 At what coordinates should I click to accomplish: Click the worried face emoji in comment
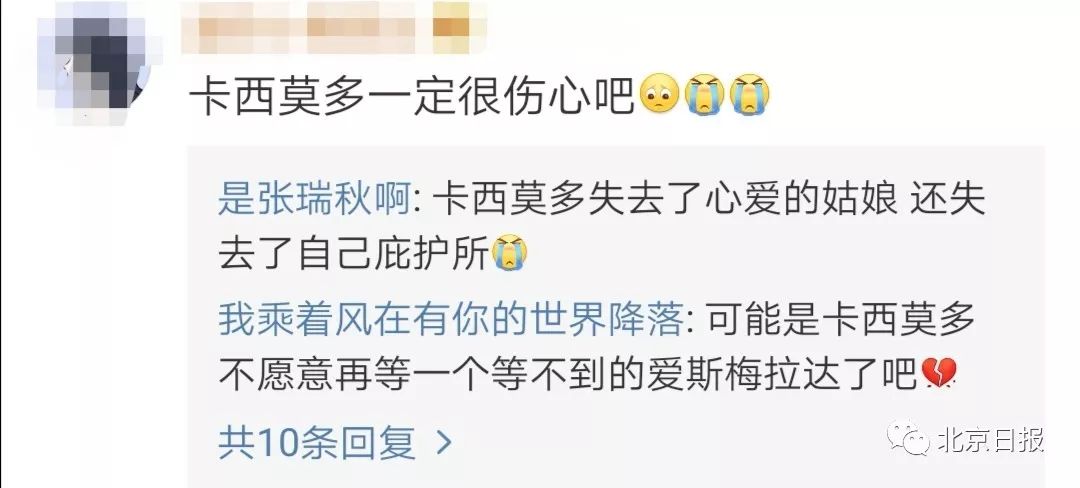tap(660, 96)
